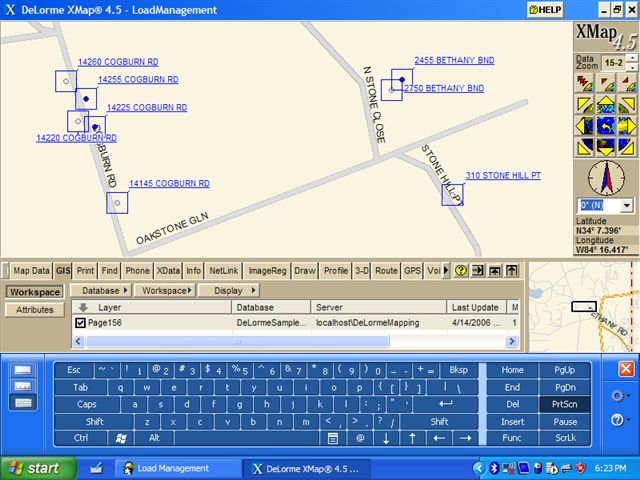Click the last up-arrow icon right of tabs
640x480 pixels.
point(511,270)
